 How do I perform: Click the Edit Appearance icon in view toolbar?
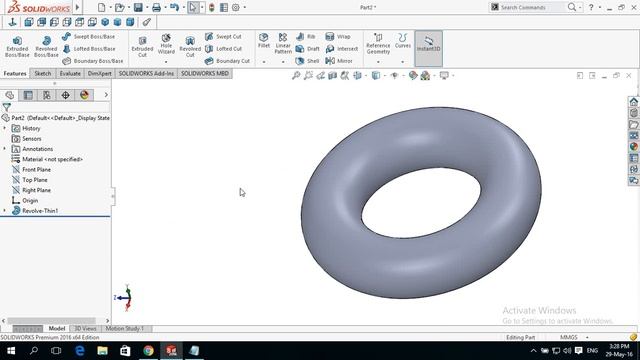click(413, 76)
